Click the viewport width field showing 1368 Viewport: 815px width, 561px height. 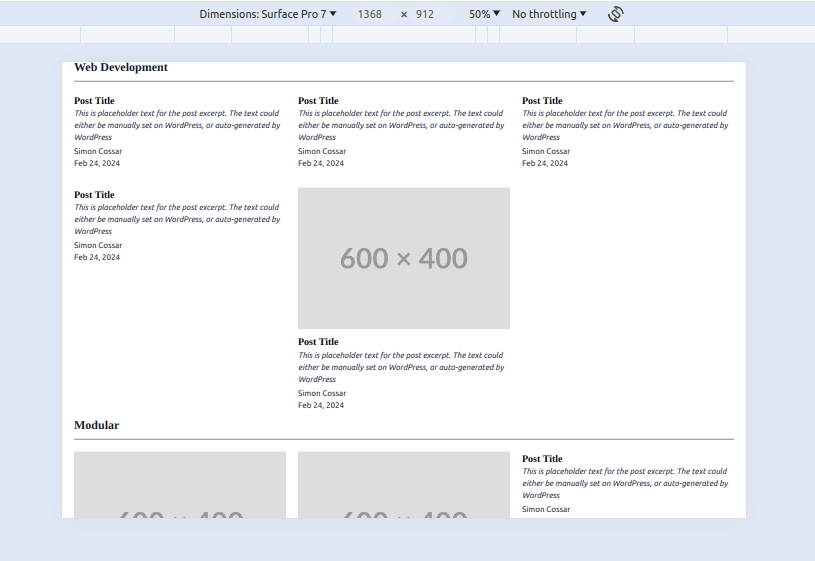pyautogui.click(x=370, y=14)
